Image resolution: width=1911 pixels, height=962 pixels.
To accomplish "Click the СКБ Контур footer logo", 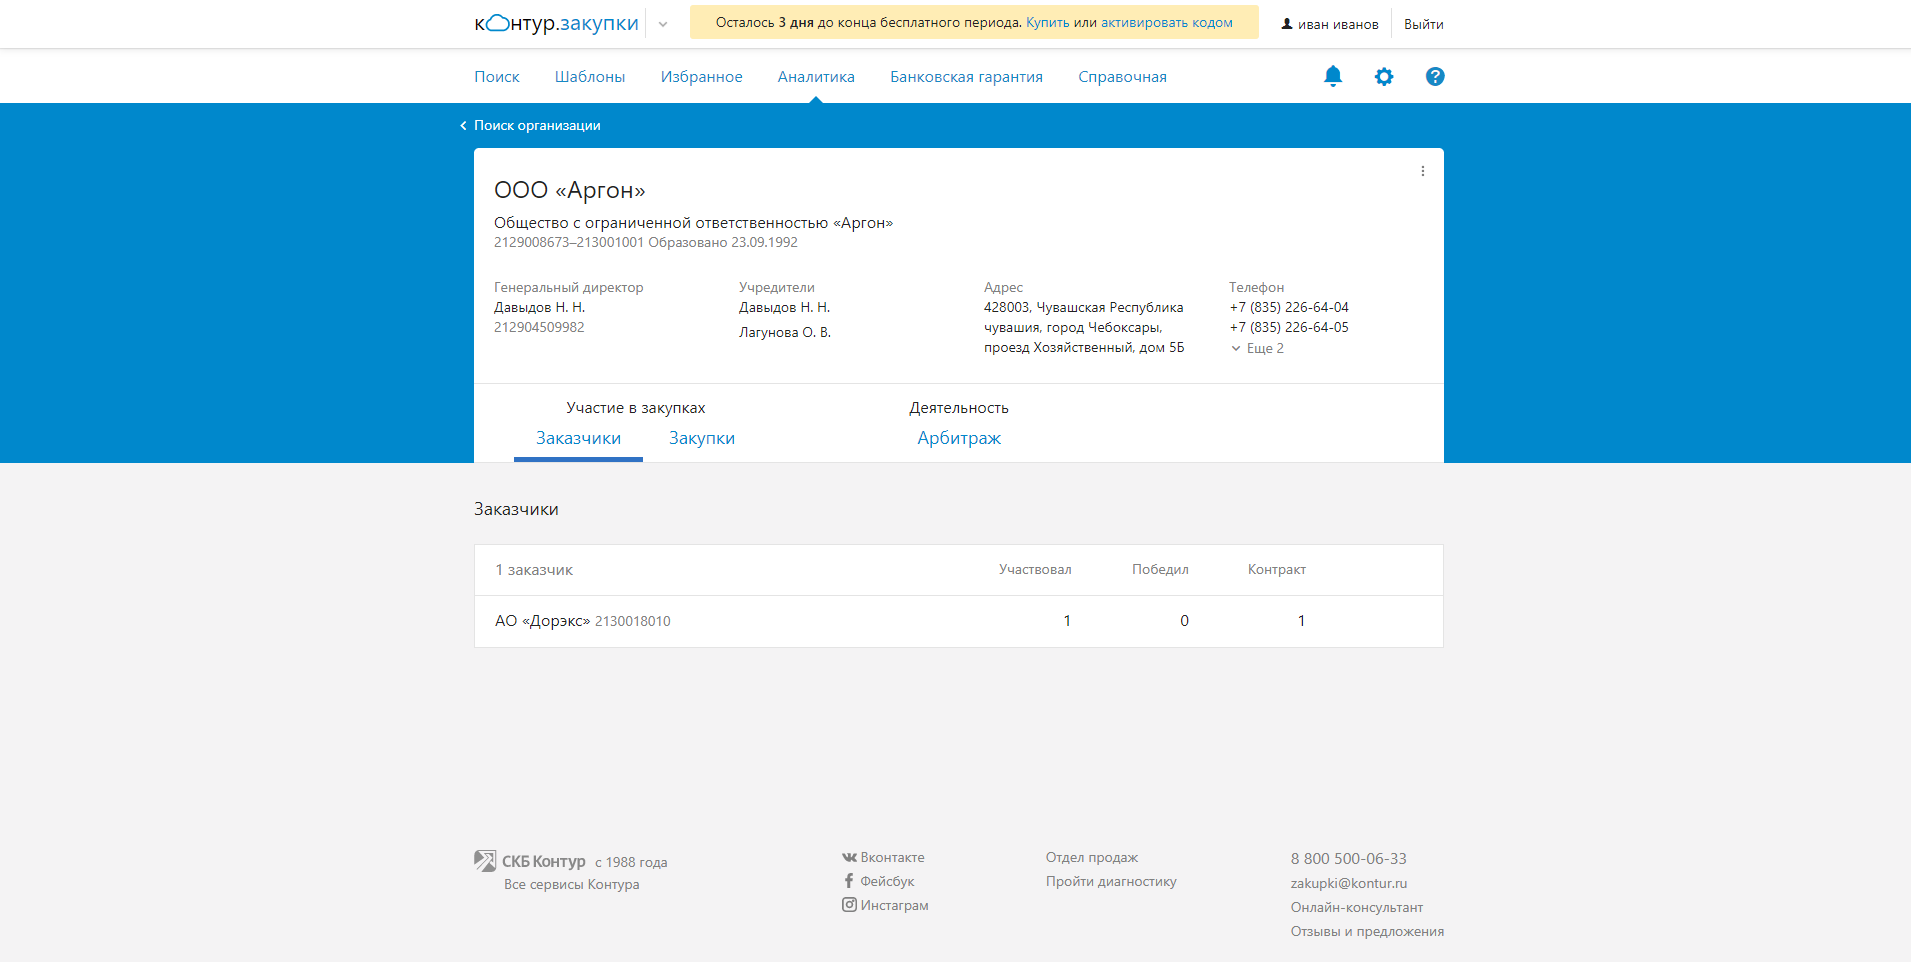I will [530, 861].
